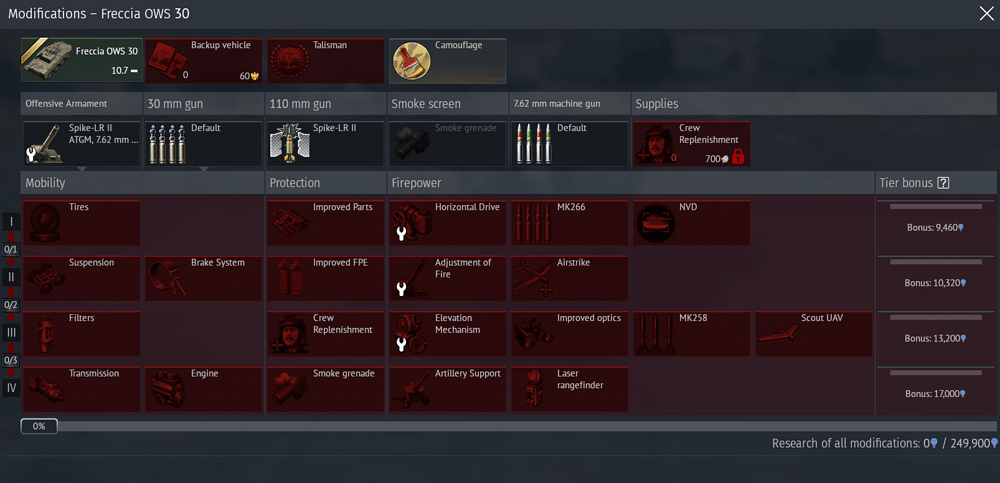Open the Camouflage section

coord(448,61)
